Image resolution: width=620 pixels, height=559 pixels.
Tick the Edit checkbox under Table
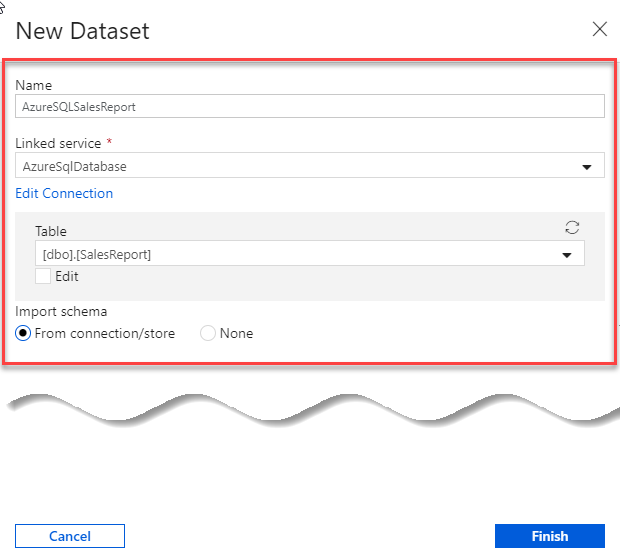point(43,276)
